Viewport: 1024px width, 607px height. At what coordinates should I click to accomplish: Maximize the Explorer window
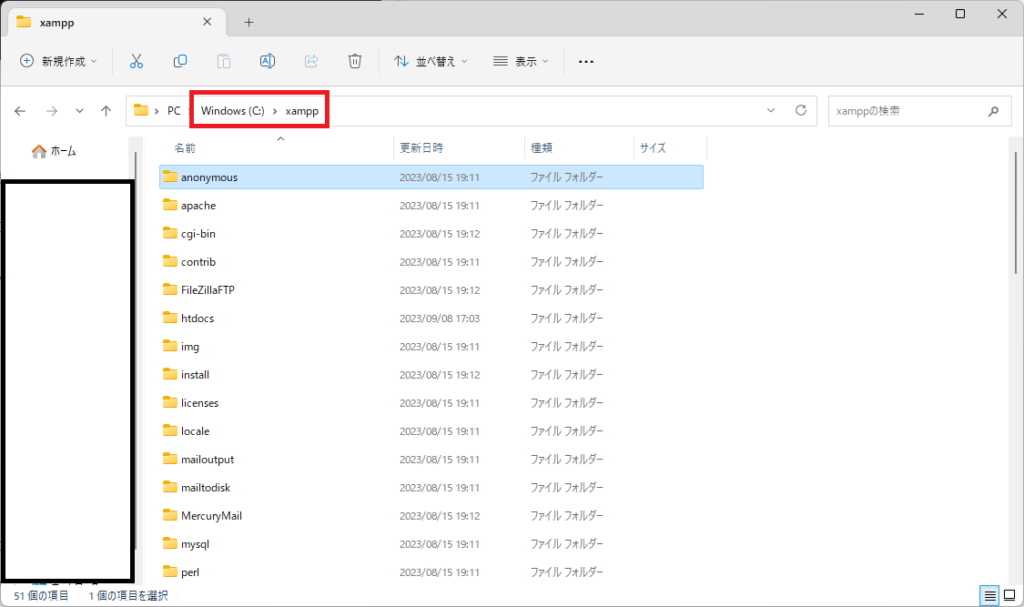pyautogui.click(x=960, y=14)
